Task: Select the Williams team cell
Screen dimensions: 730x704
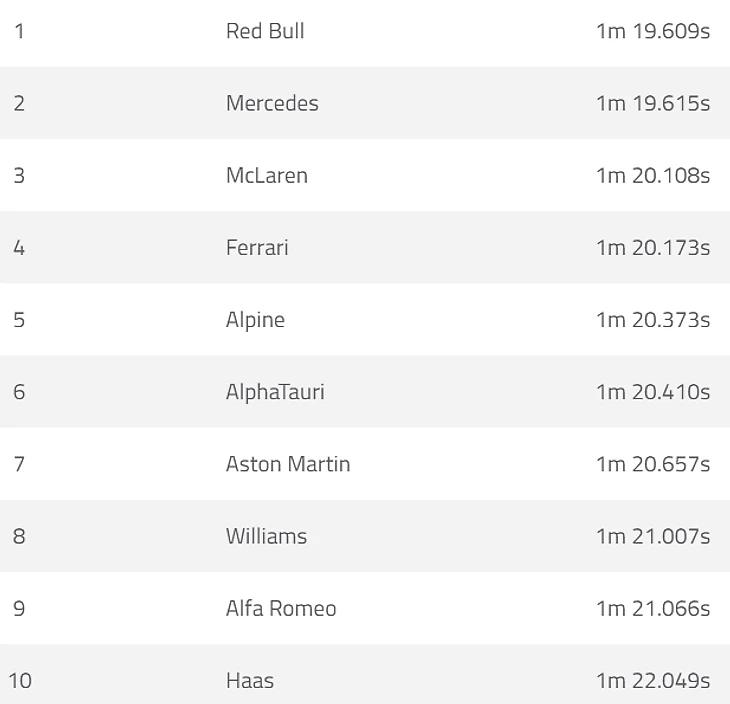Action: [266, 536]
